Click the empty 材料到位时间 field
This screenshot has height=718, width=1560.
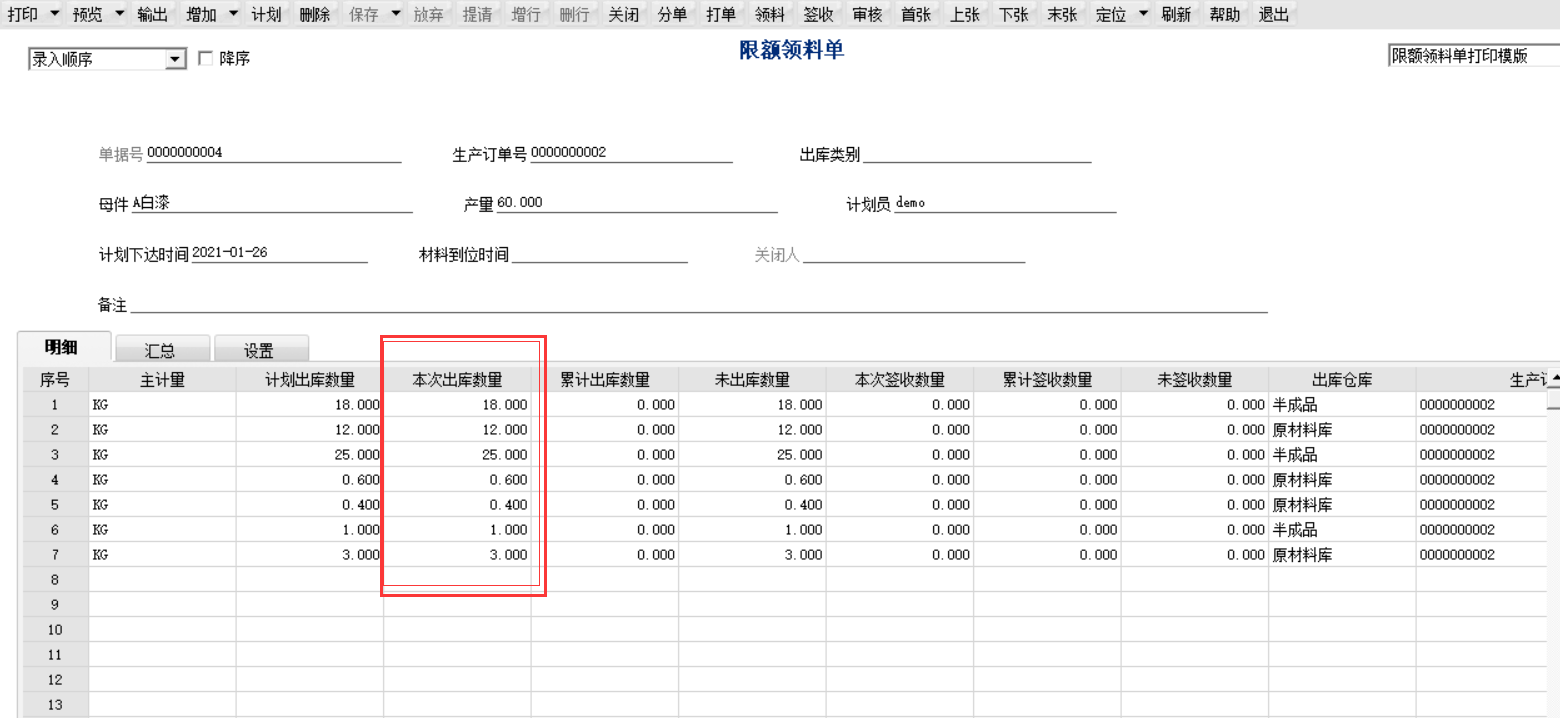point(599,254)
